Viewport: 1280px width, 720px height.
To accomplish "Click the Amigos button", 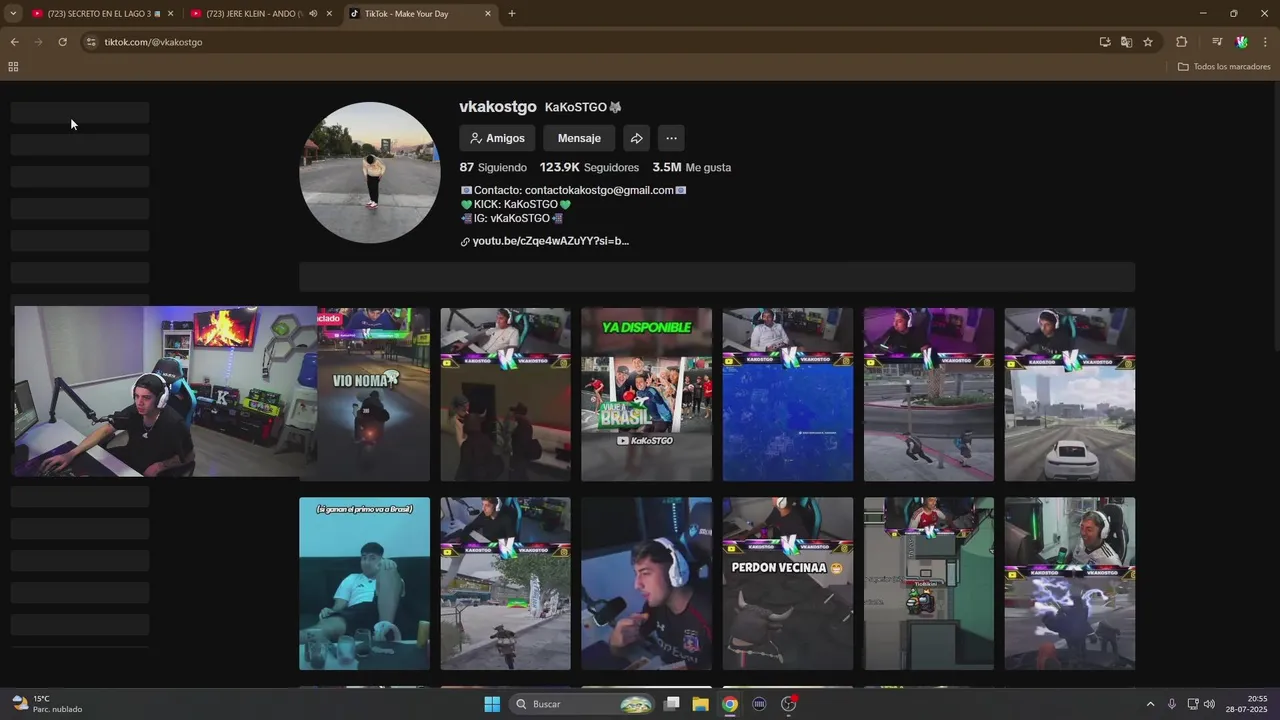I will pos(497,138).
